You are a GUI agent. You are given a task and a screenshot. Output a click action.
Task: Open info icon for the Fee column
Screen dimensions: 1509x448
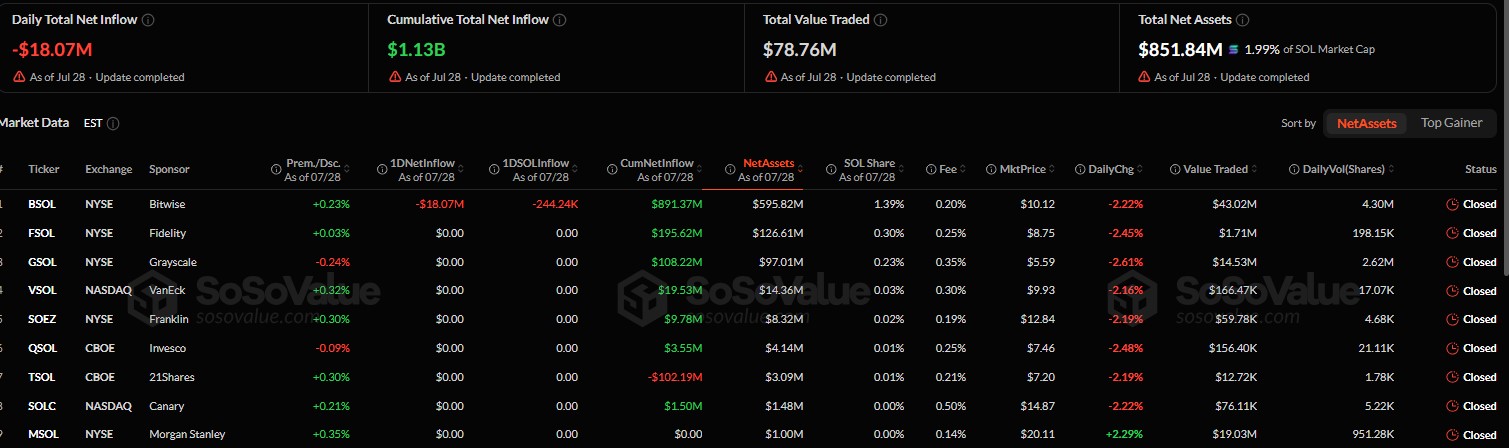931,169
